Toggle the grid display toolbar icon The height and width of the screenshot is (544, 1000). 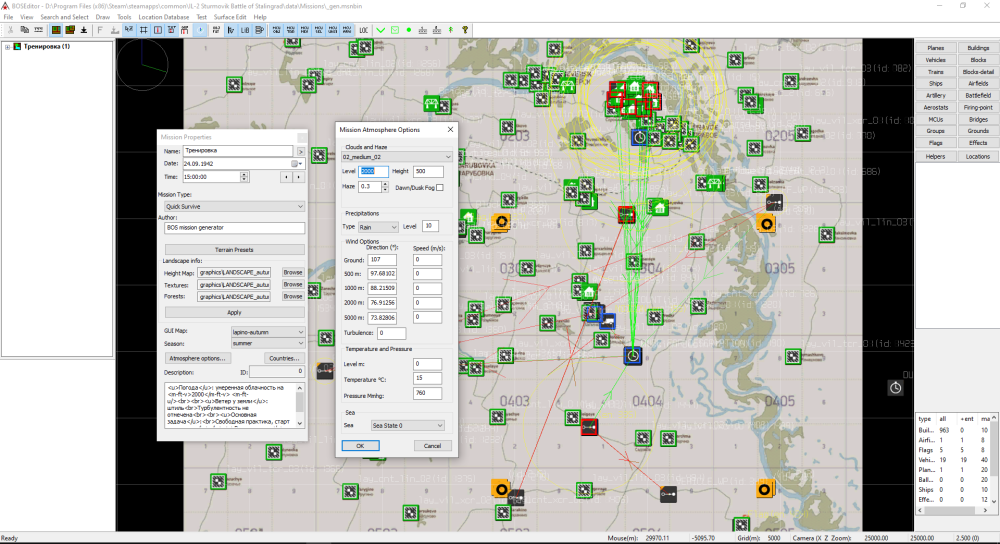point(145,30)
